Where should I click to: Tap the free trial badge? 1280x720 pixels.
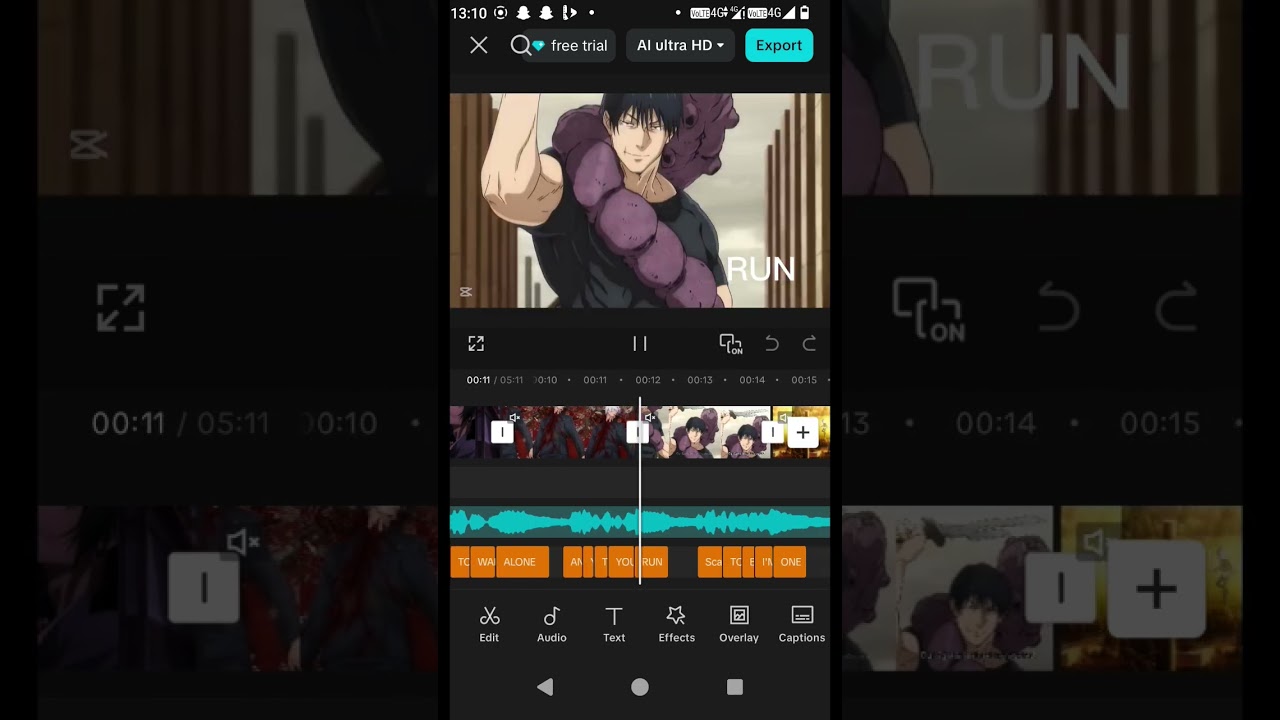[572, 46]
